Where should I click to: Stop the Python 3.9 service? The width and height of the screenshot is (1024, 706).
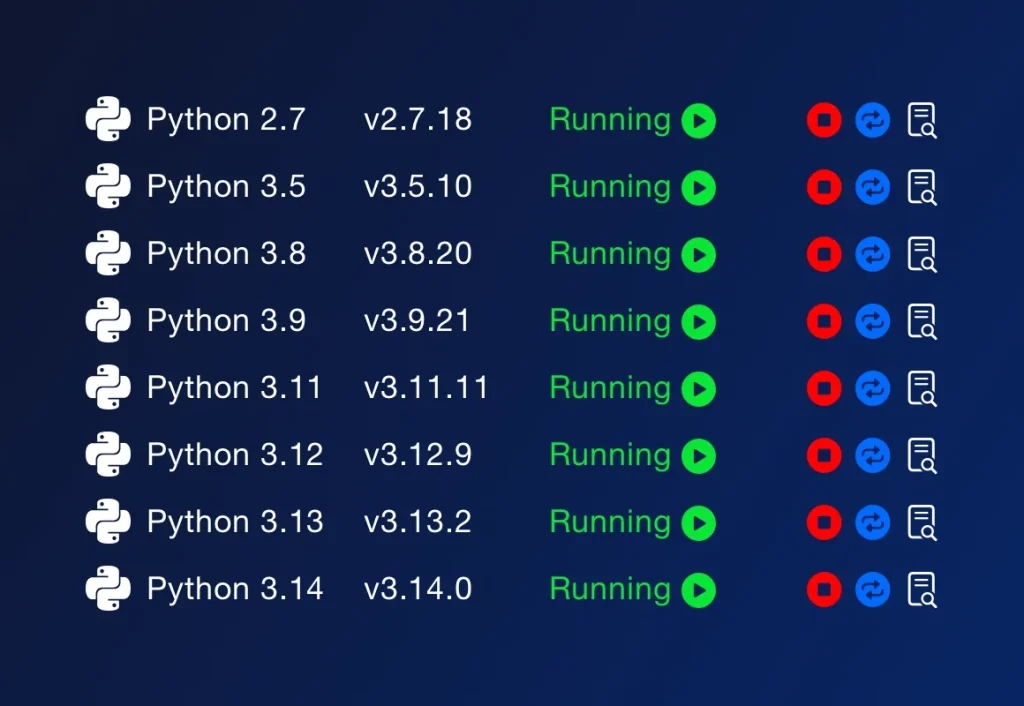tap(824, 321)
